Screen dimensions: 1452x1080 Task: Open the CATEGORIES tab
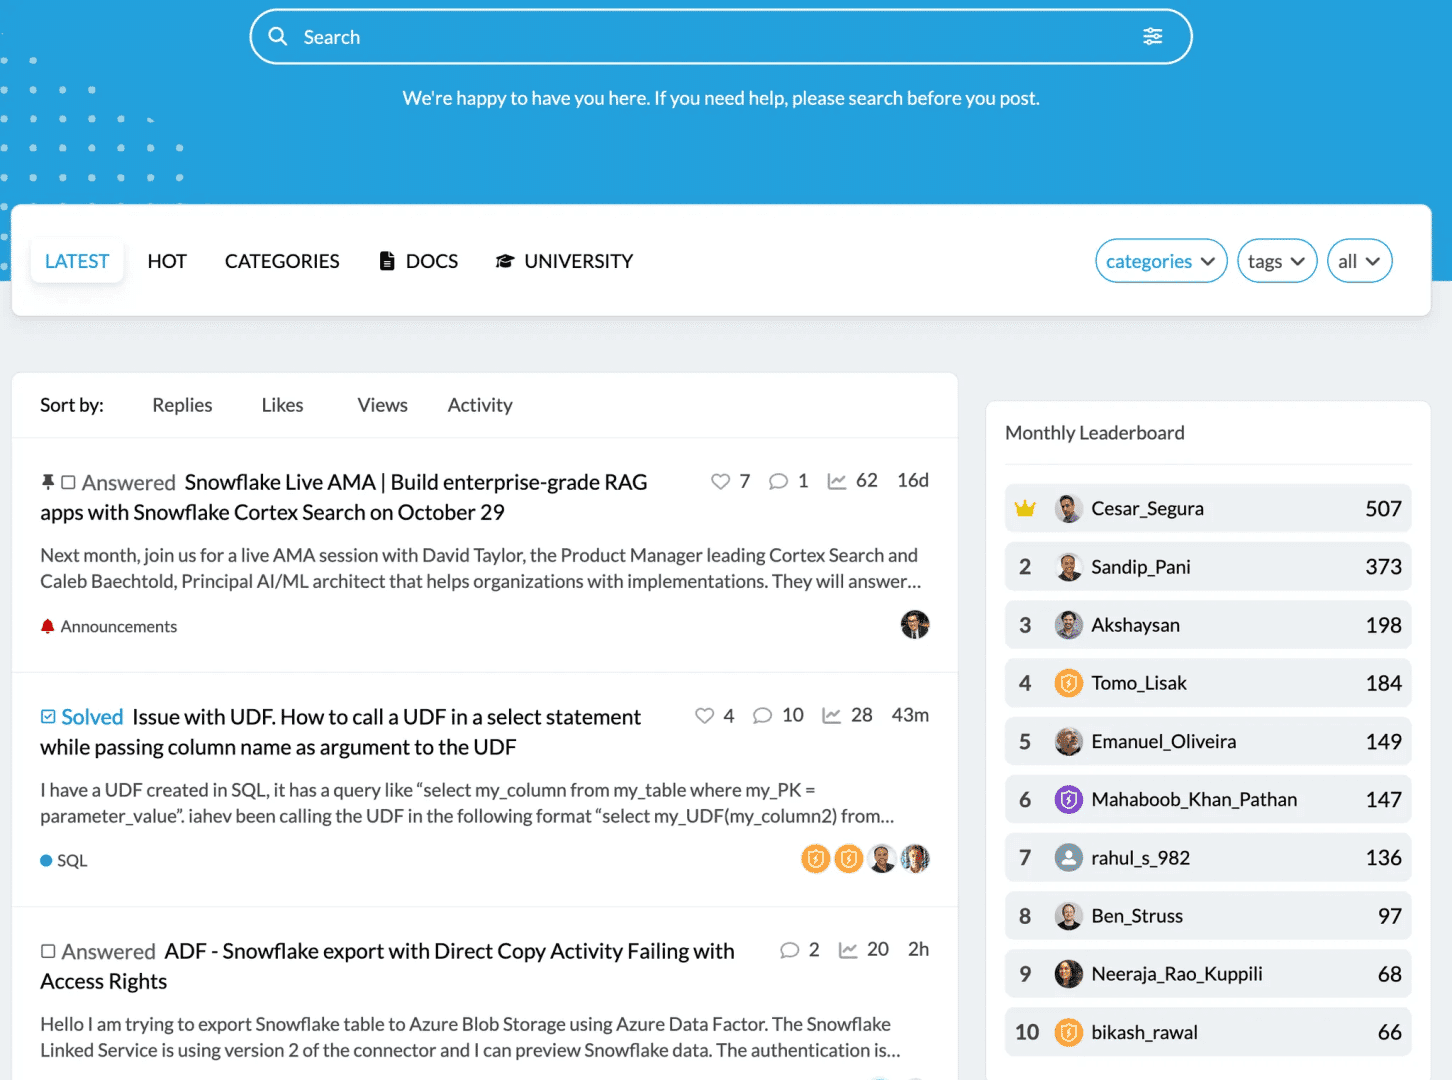tap(282, 261)
